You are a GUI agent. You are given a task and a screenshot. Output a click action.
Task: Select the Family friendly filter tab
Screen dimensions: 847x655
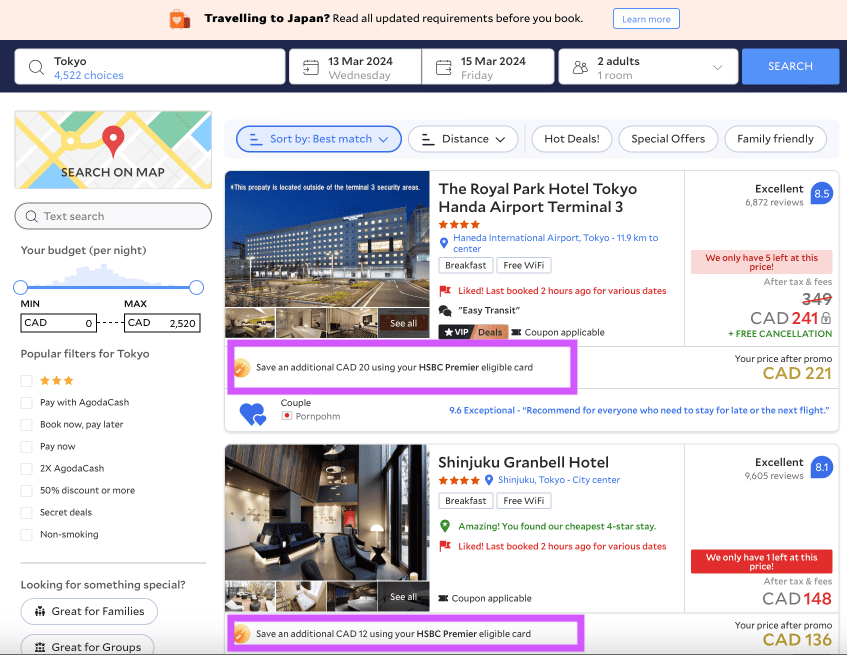point(775,139)
